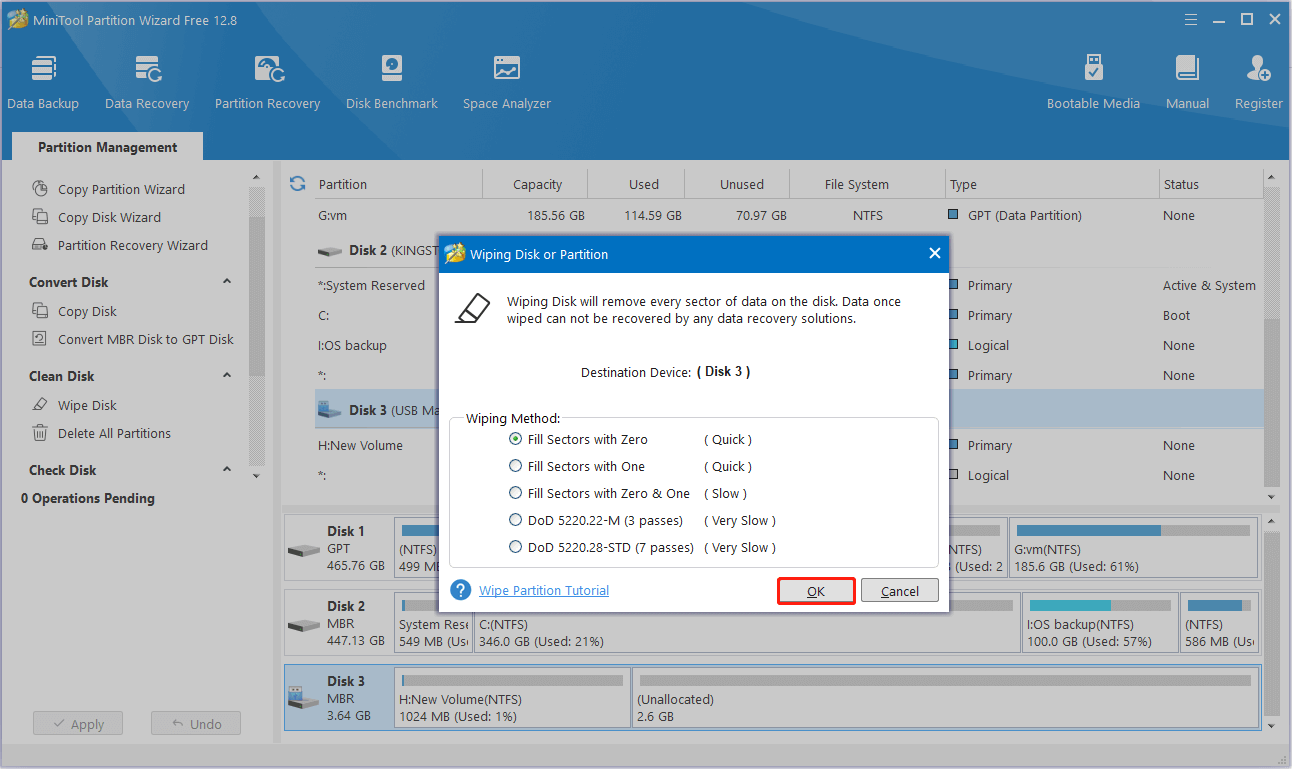The width and height of the screenshot is (1292, 769).
Task: Open Data Recovery tool
Action: (147, 82)
